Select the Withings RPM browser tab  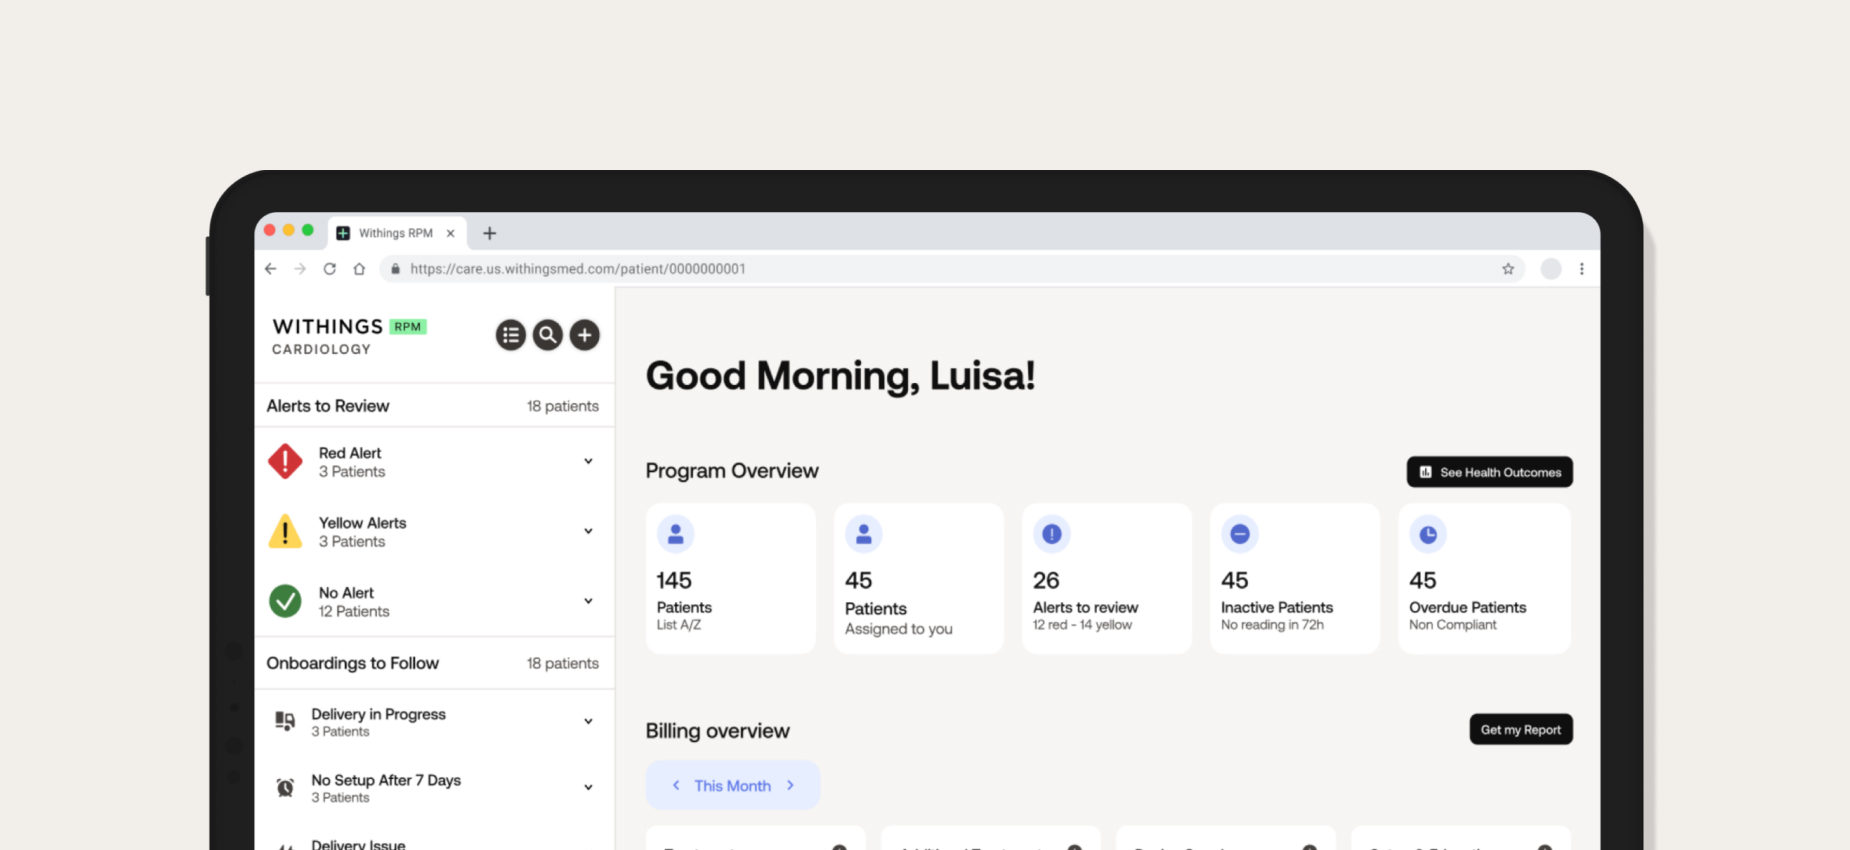click(x=395, y=233)
